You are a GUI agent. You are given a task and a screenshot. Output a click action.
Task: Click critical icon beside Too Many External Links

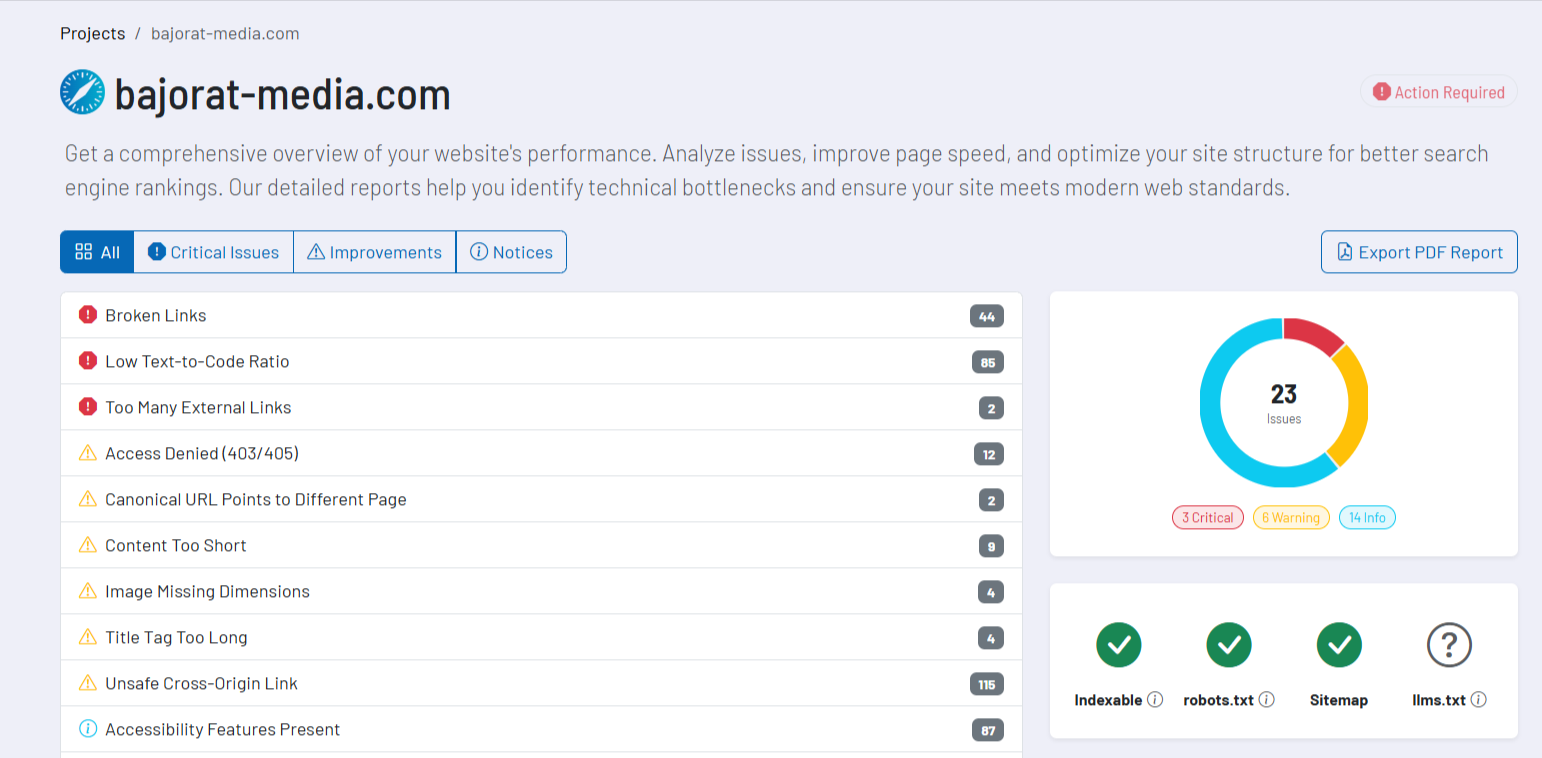[88, 407]
